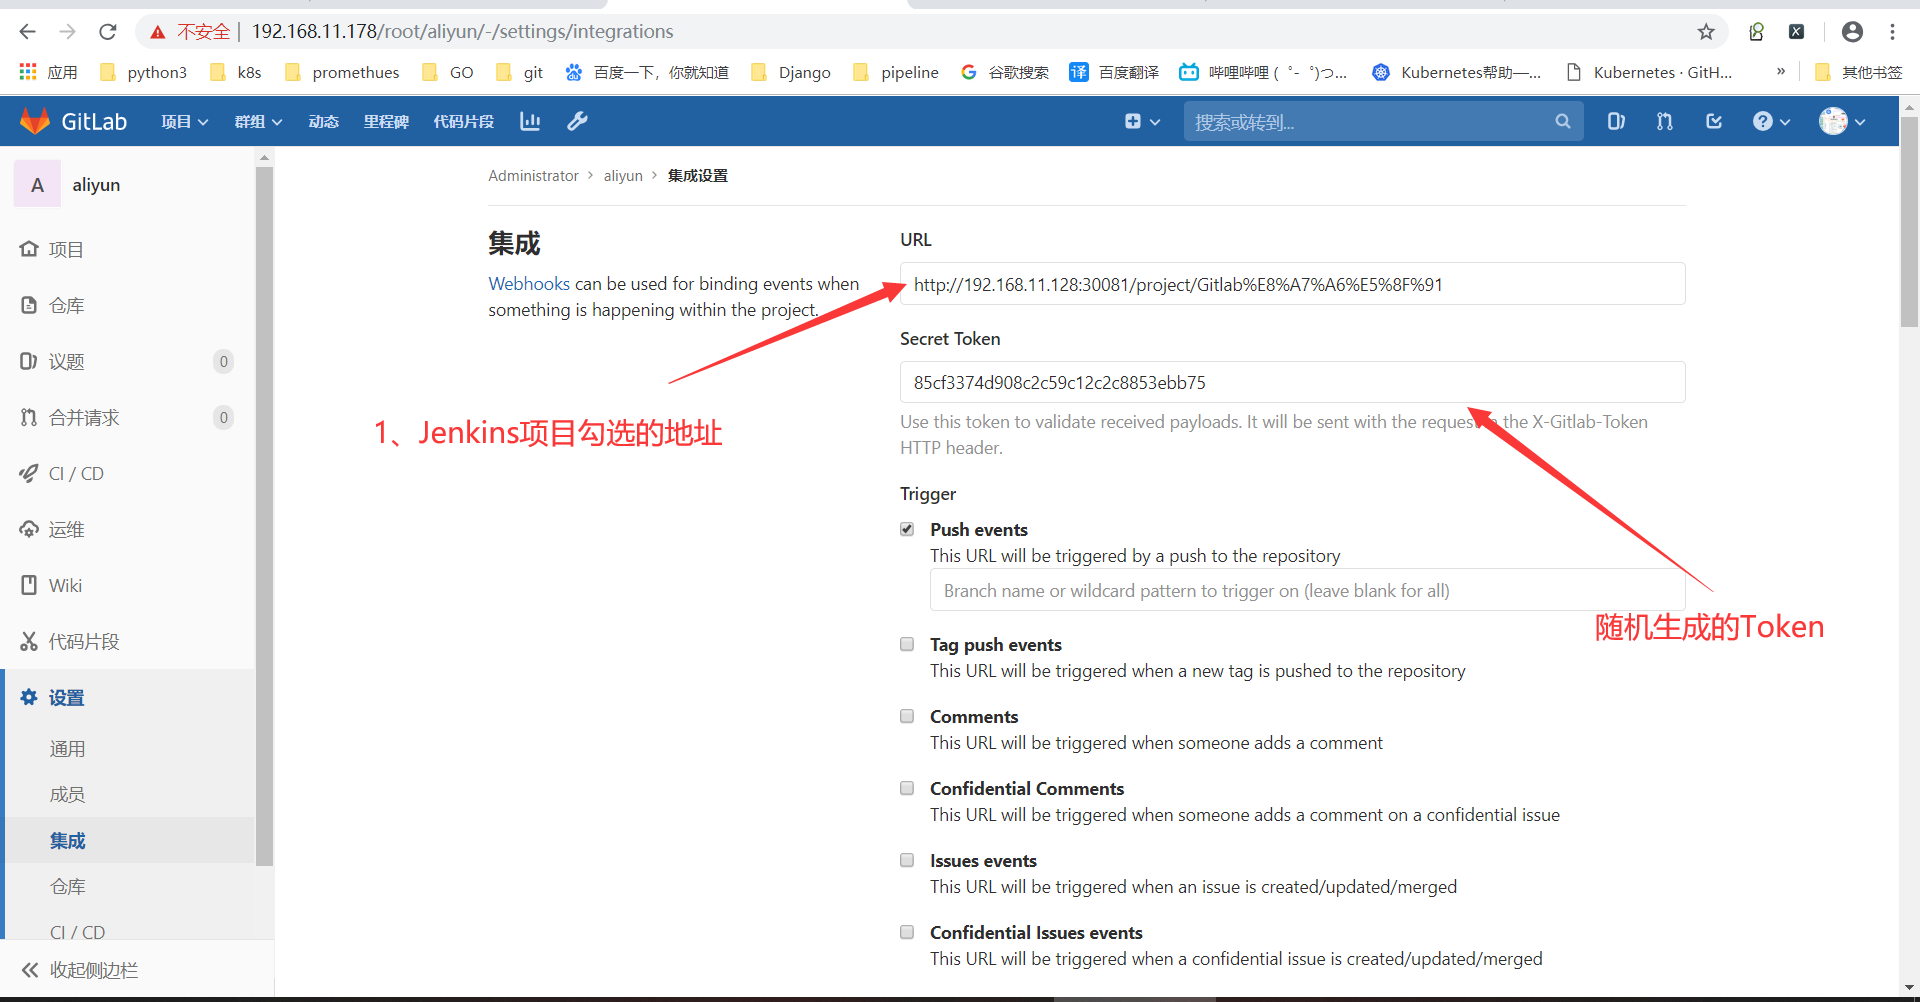The width and height of the screenshot is (1920, 1002).
Task: Open the to-do list icon
Action: [1714, 121]
